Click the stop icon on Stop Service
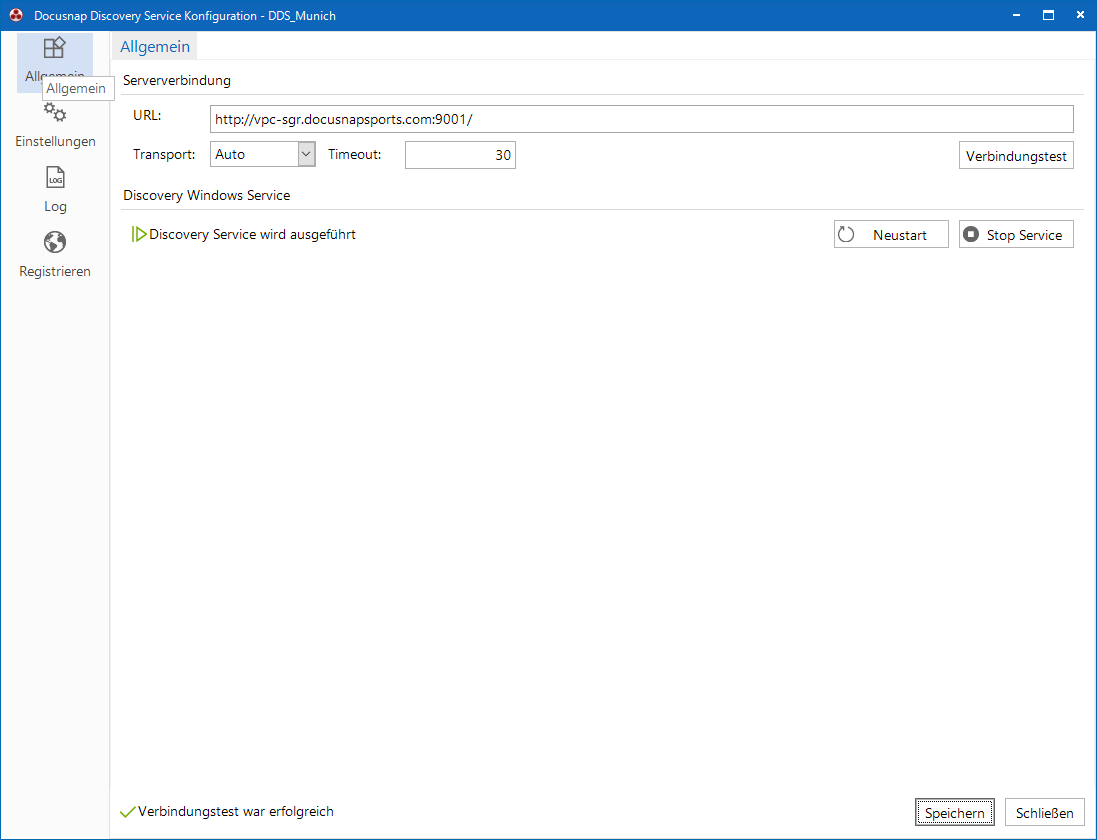The height and width of the screenshot is (840, 1097). point(970,234)
